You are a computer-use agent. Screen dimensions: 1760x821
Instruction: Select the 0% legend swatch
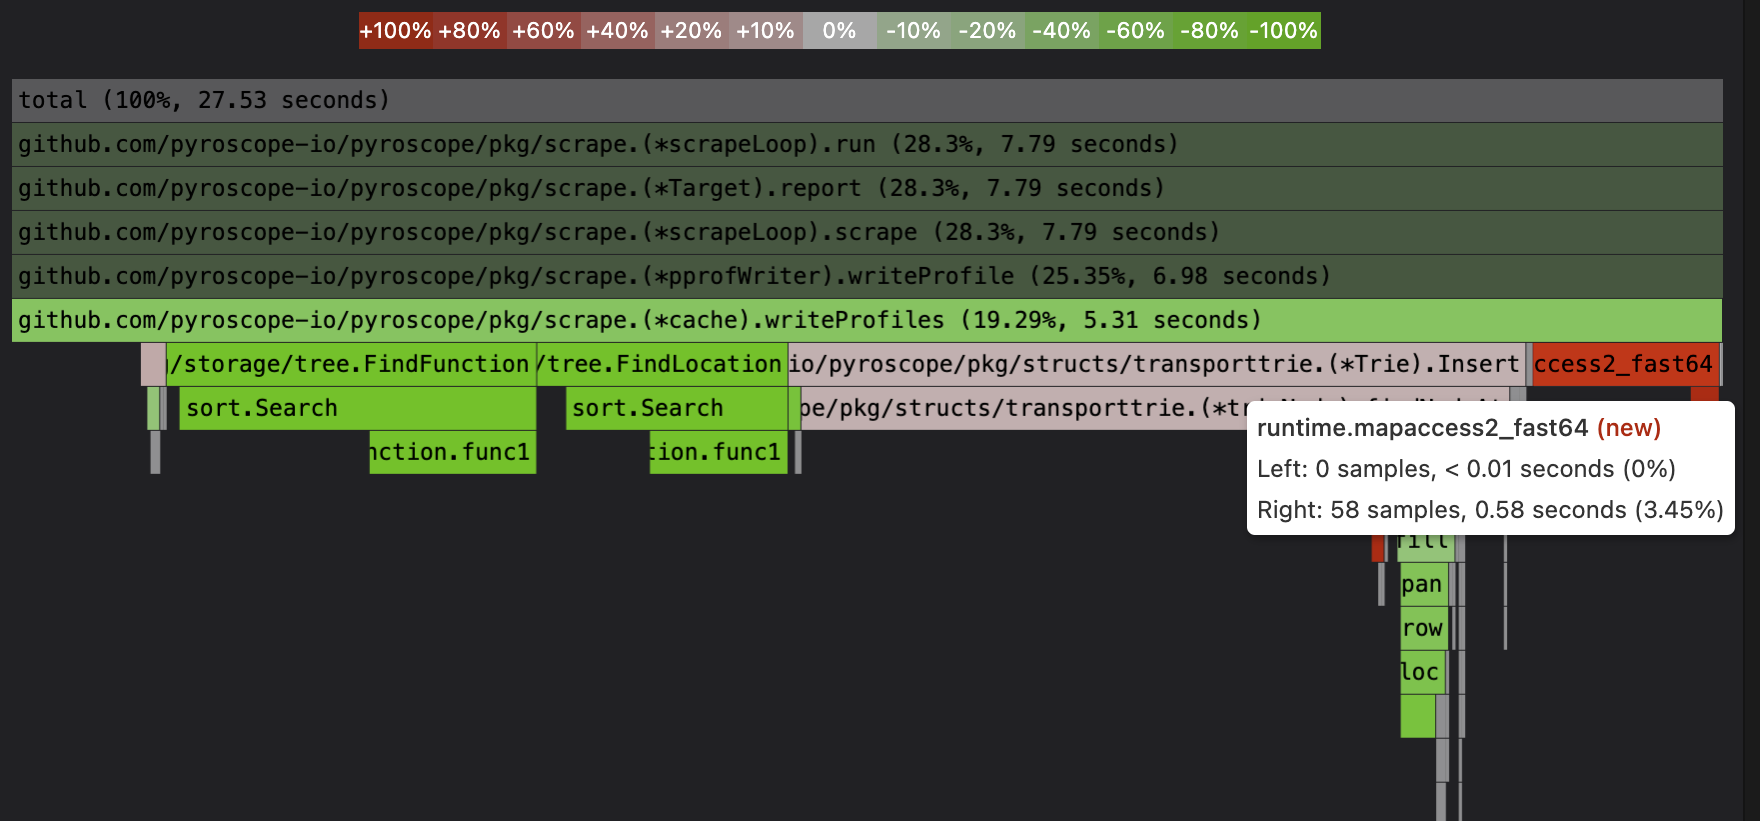click(x=839, y=30)
